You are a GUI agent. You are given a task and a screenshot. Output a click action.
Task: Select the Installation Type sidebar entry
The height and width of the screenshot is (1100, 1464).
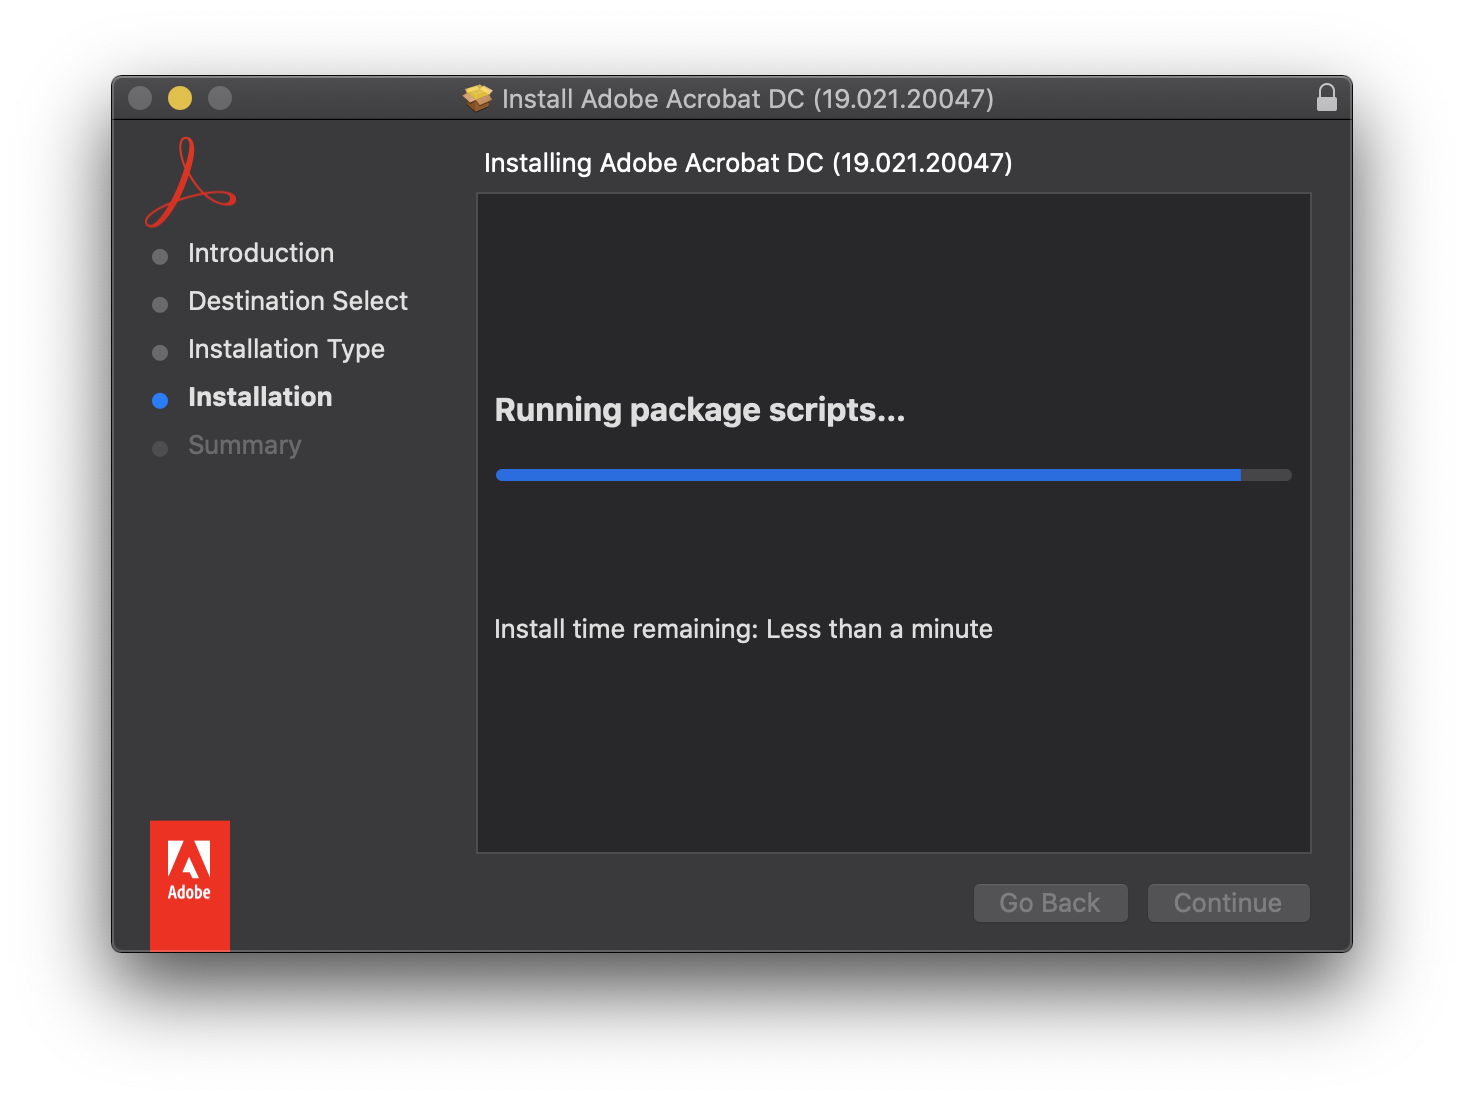286,349
